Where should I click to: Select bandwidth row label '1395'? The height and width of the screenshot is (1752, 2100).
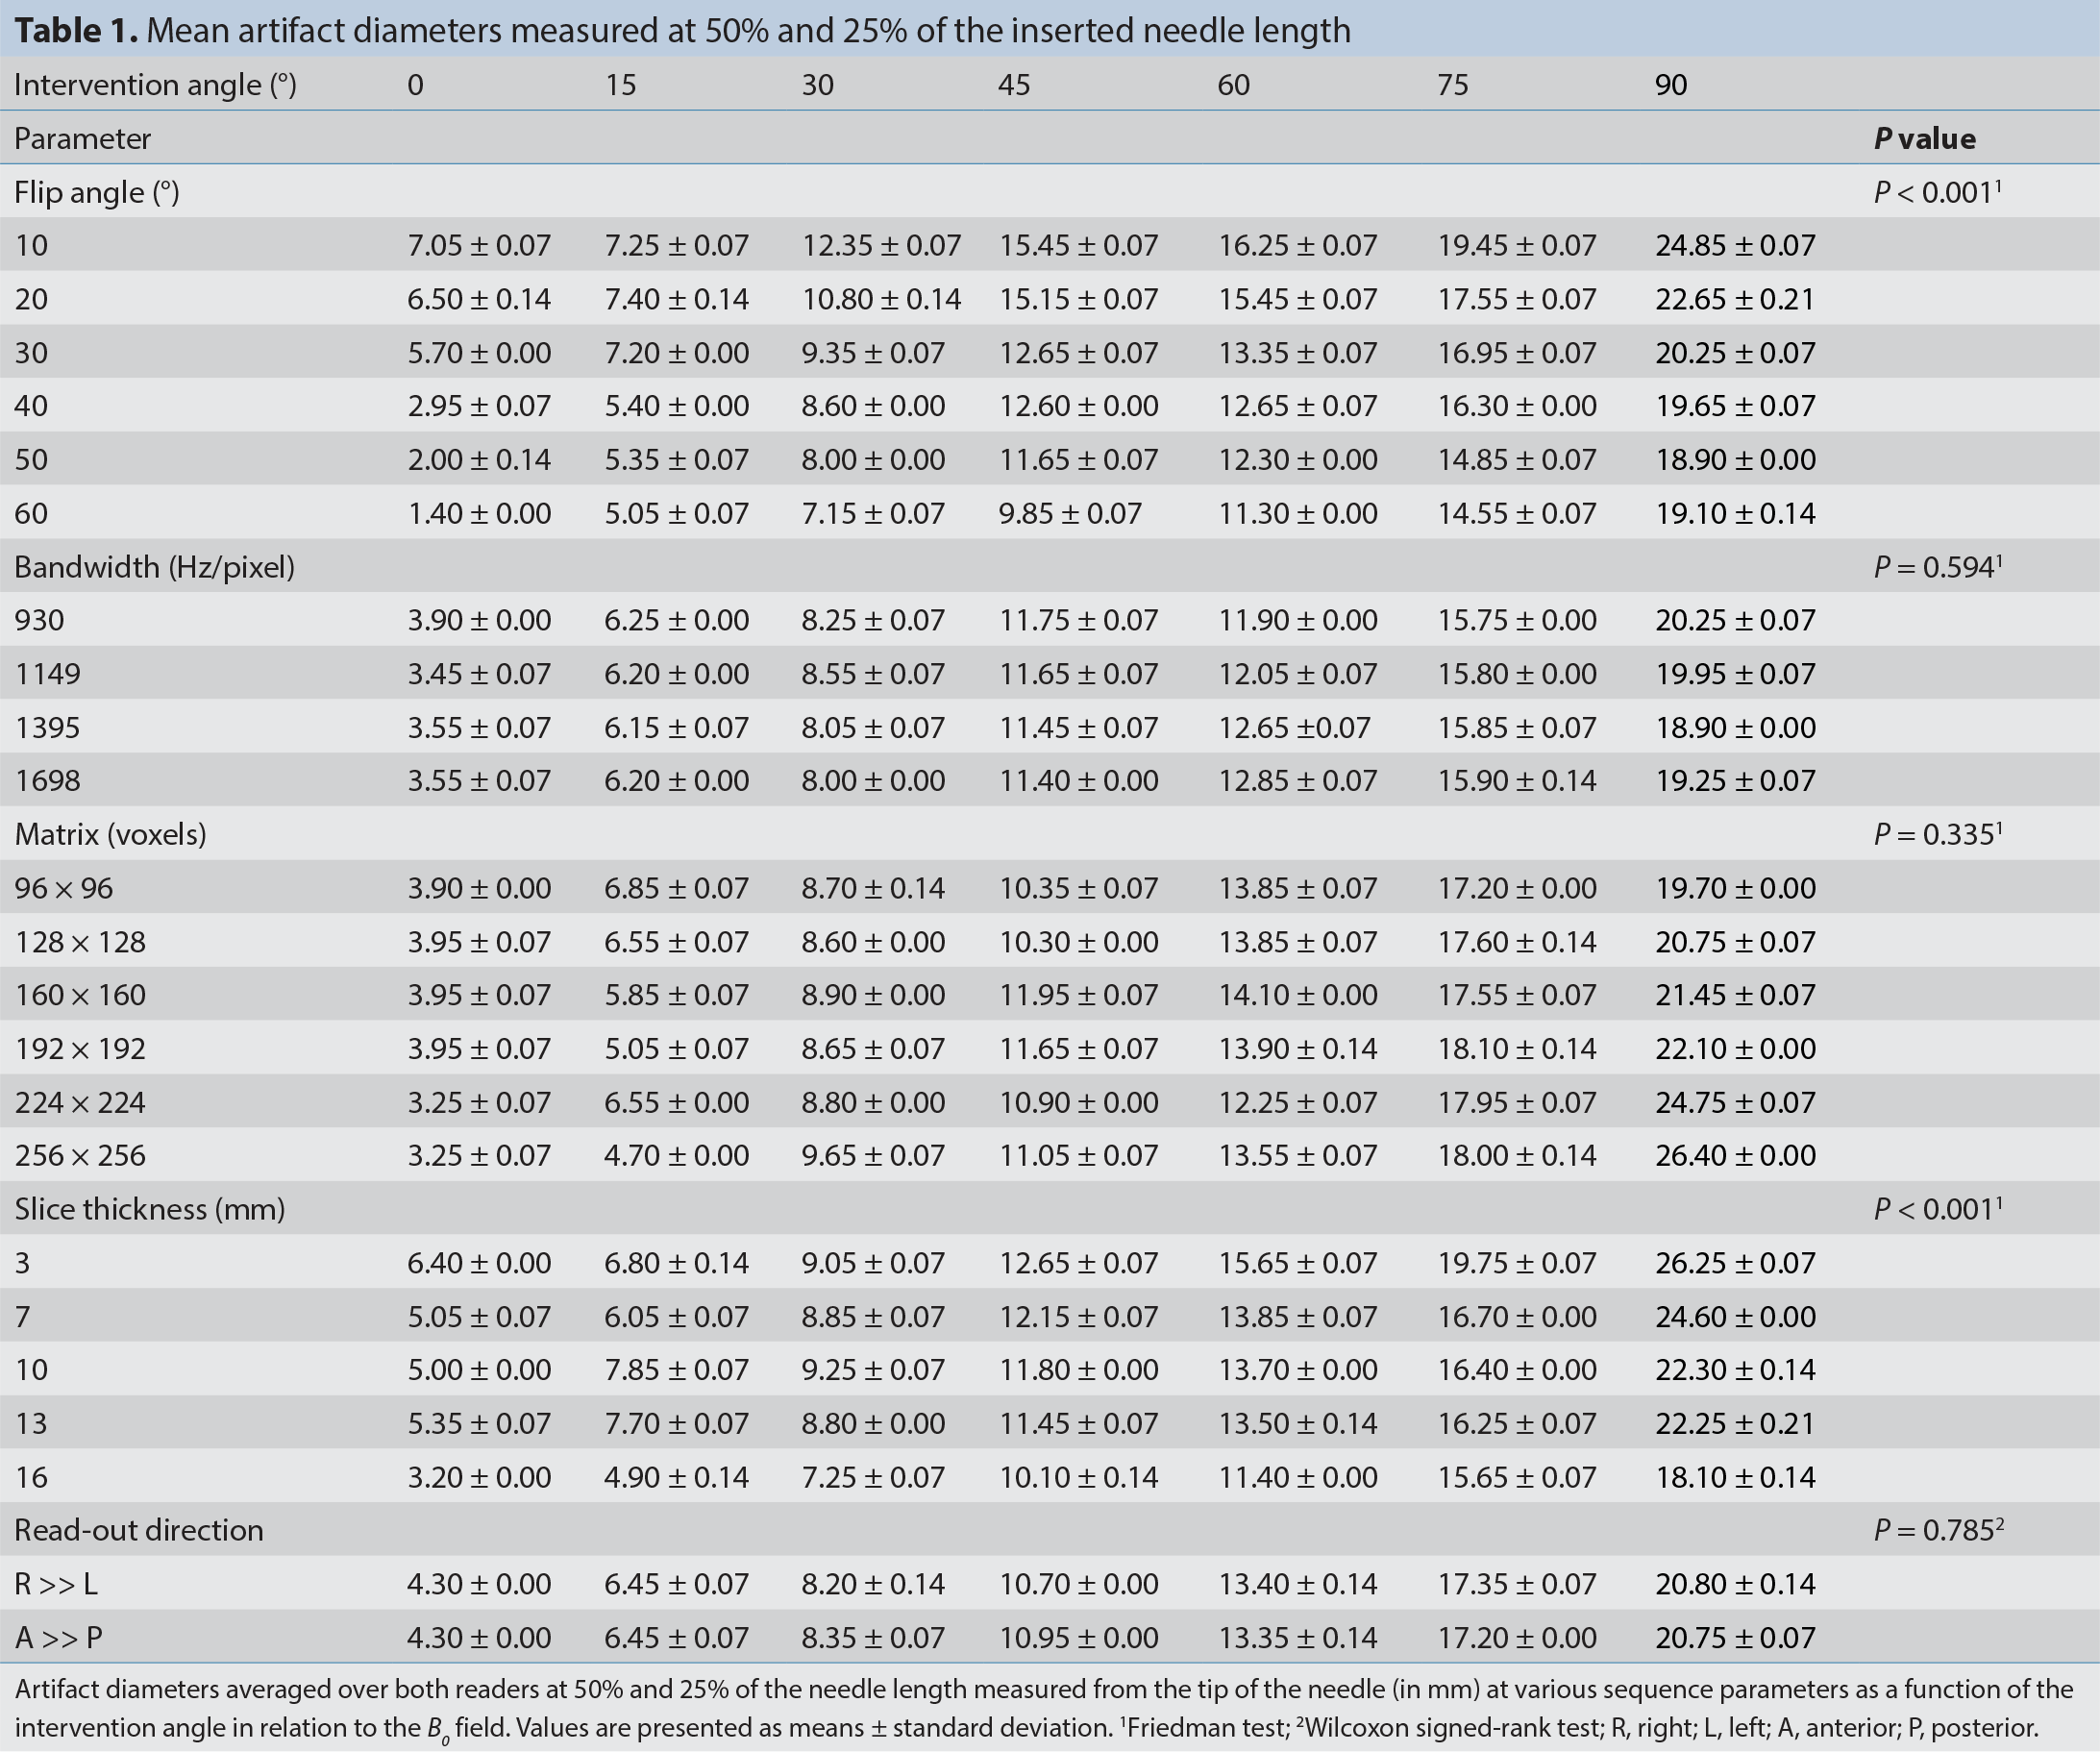47,728
